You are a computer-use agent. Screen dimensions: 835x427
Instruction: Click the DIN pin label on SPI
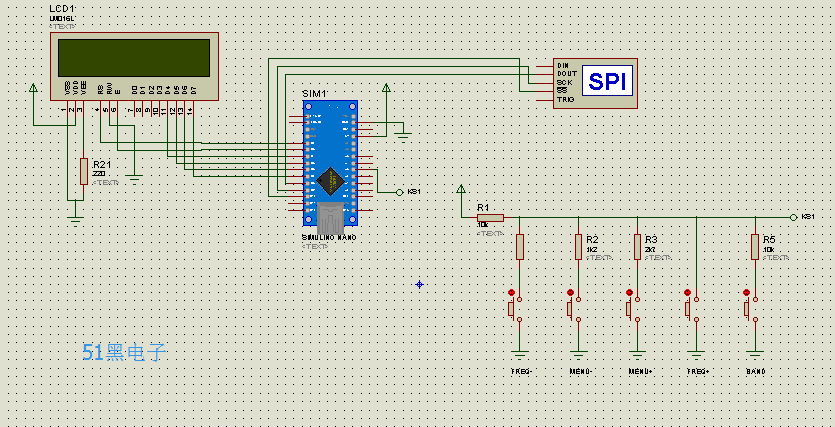[x=563, y=65]
